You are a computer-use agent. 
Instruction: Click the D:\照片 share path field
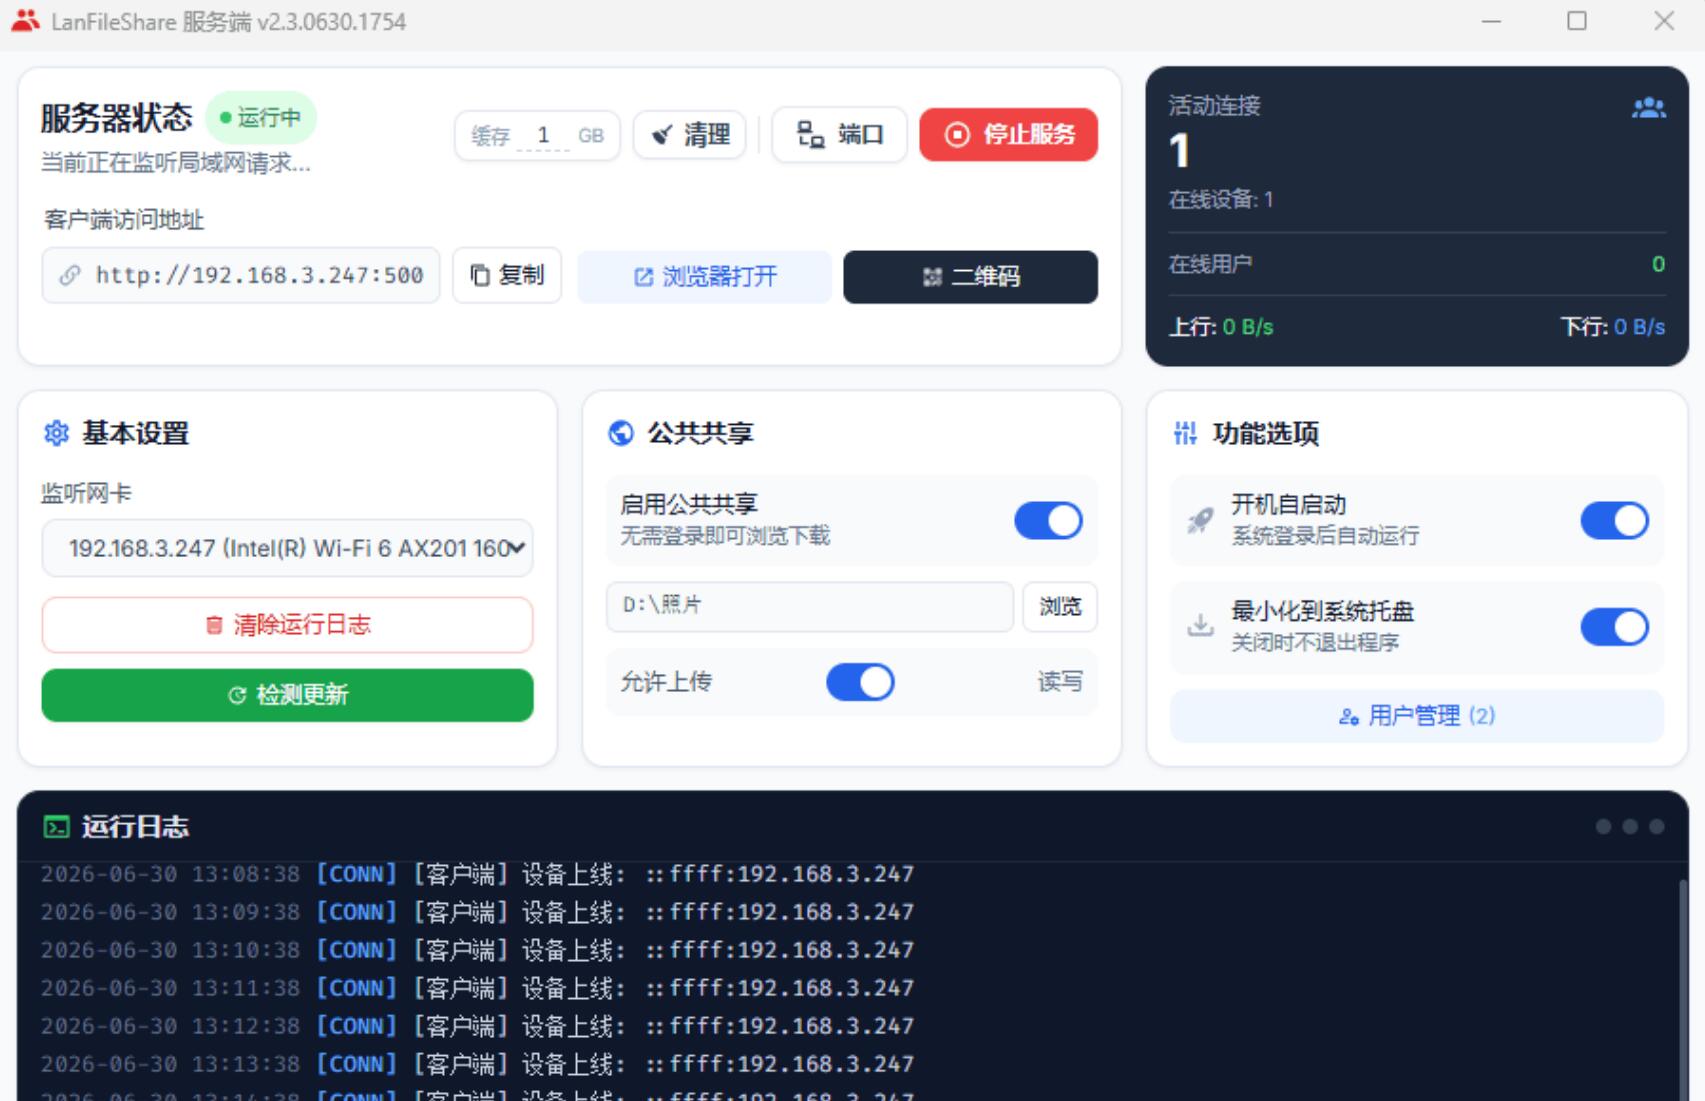(x=810, y=606)
